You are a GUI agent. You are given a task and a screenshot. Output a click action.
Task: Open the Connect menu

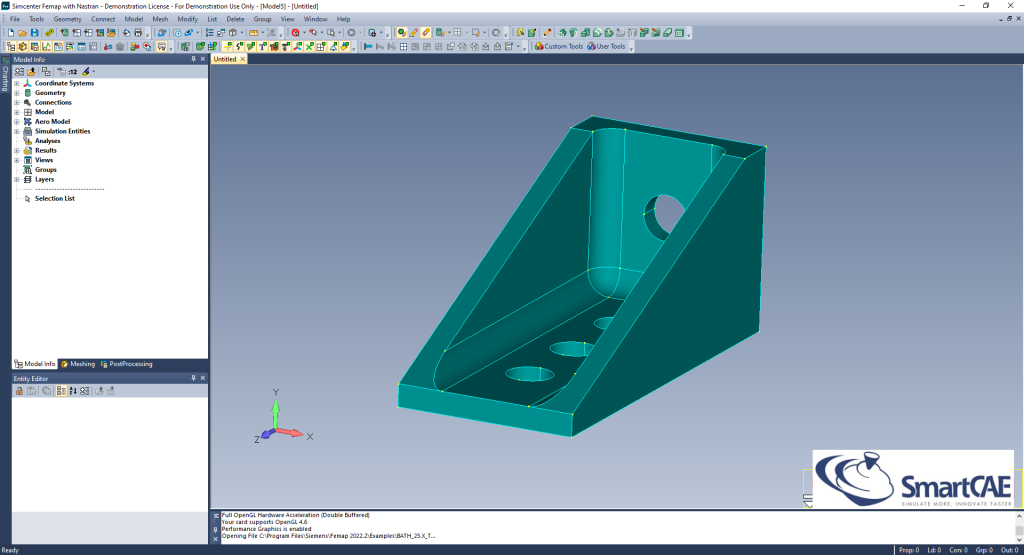[103, 19]
